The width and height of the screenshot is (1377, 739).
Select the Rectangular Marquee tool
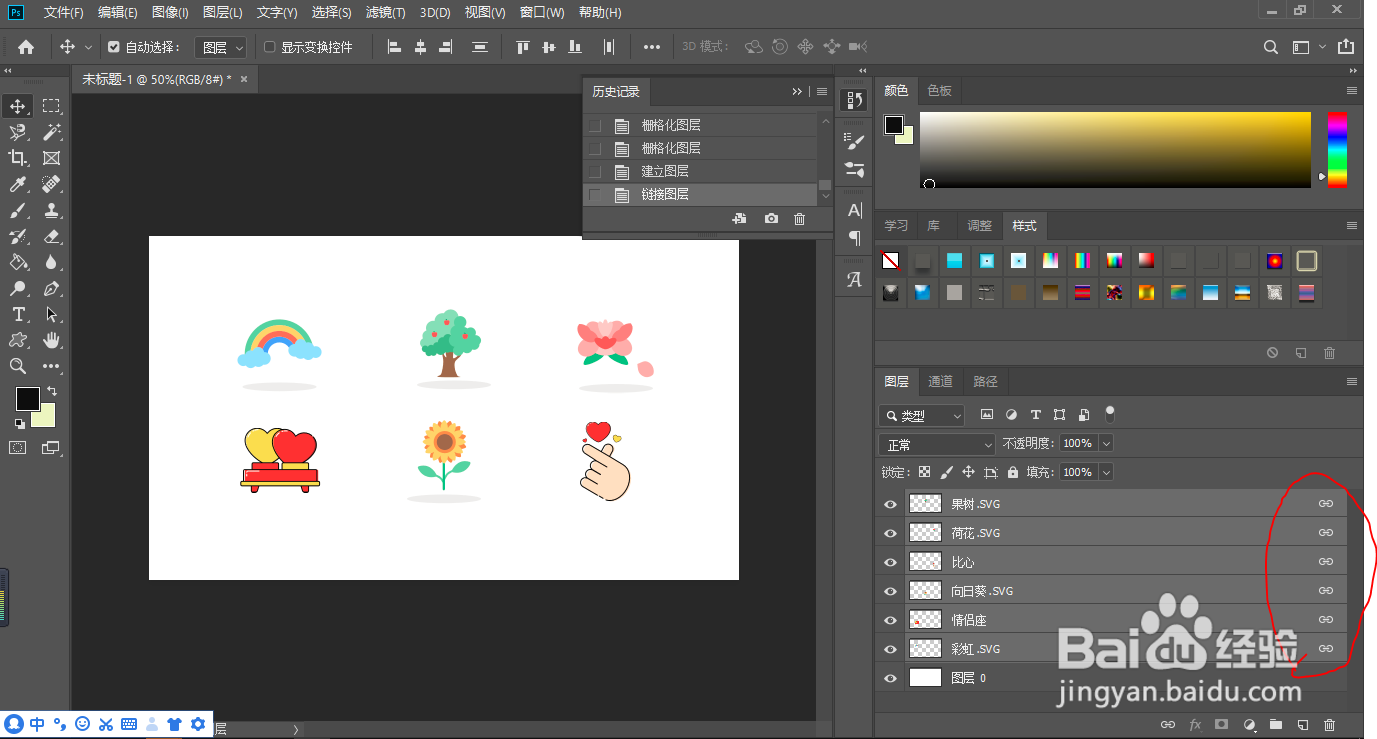51,106
